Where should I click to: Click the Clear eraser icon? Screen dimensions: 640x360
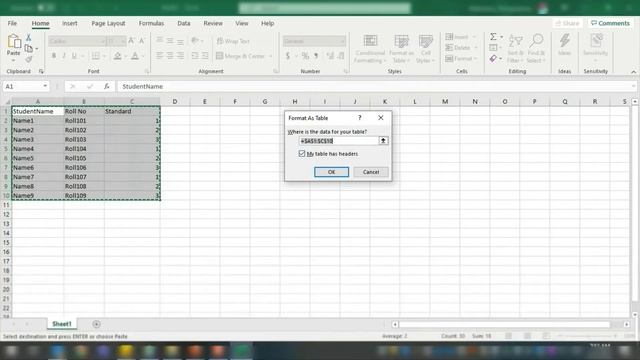click(493, 59)
